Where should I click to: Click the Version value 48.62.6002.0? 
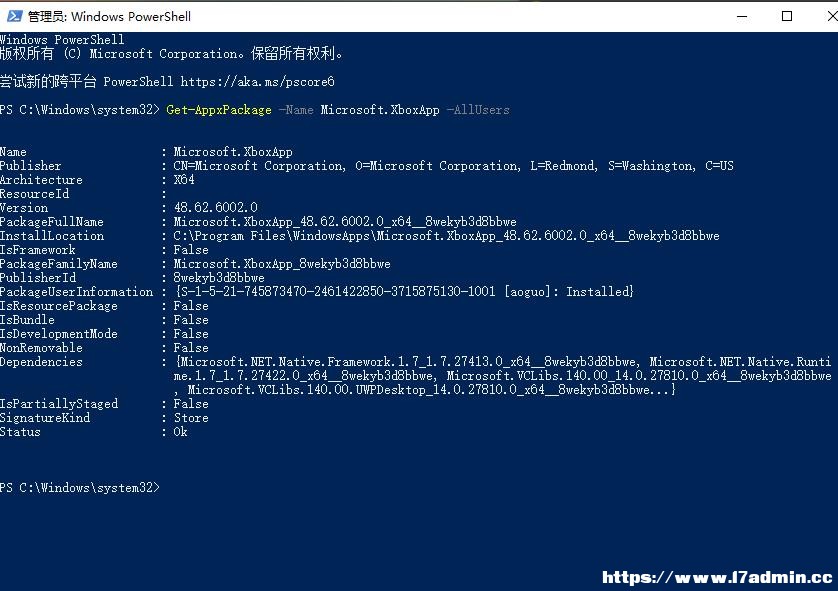[215, 207]
